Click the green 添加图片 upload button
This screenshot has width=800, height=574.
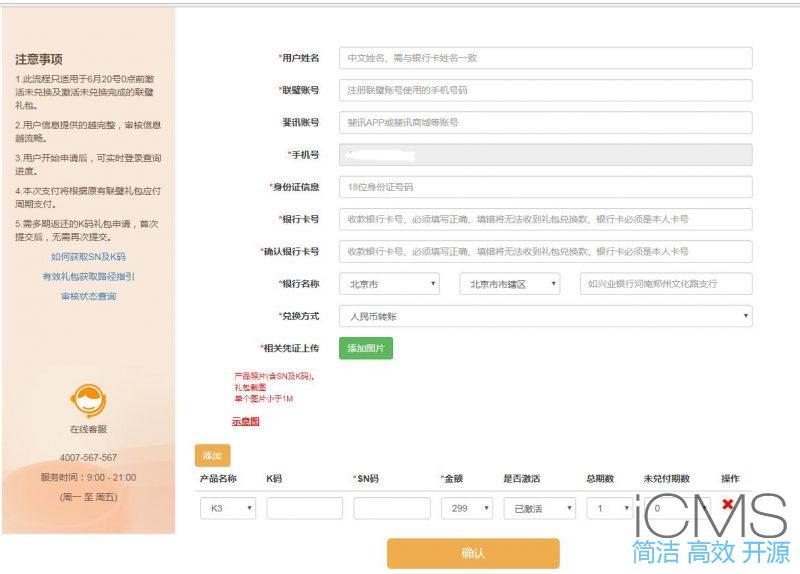point(365,348)
